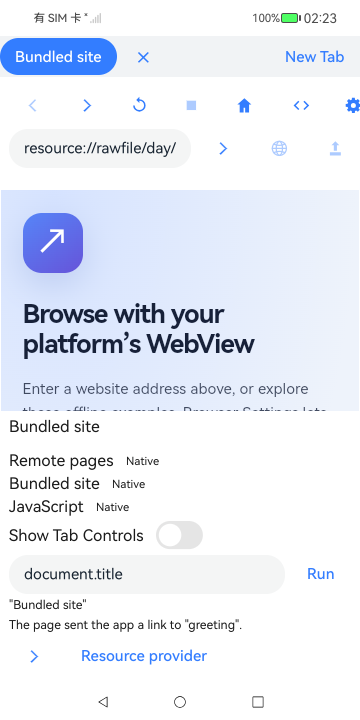The image size is (360, 720).
Task: Tap the purple arrow app logo
Action: [x=53, y=243]
